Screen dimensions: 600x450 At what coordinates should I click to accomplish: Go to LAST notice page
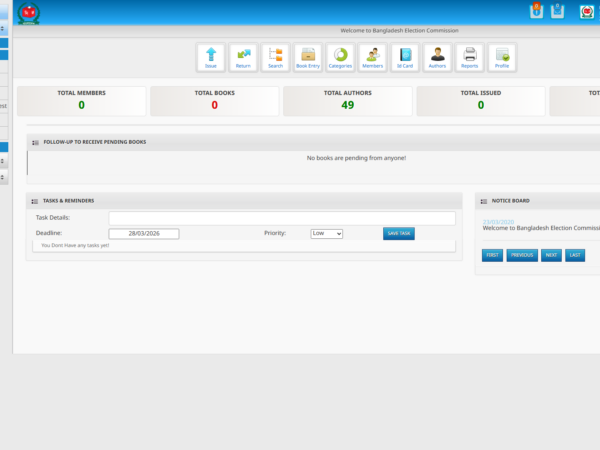click(x=575, y=255)
